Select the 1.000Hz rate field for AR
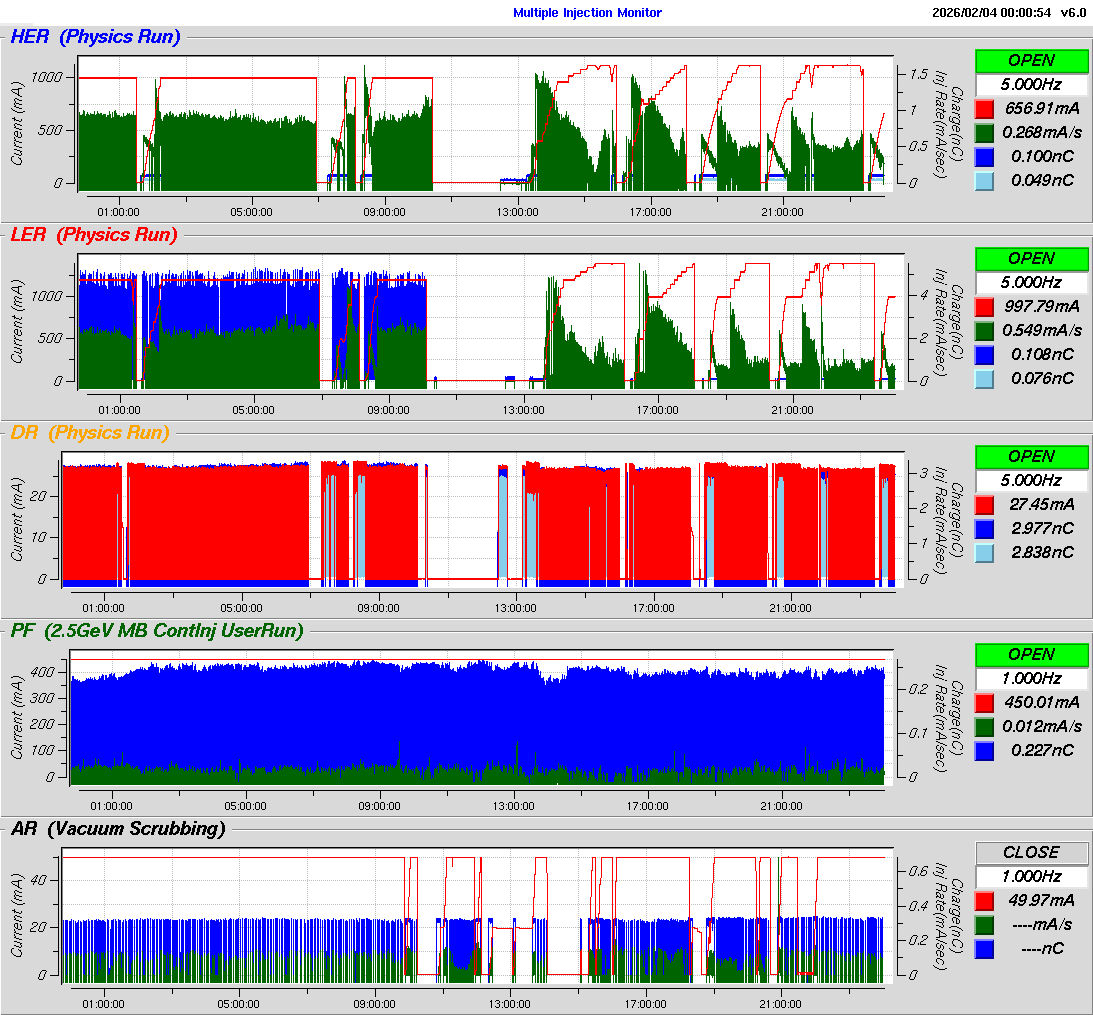 [1031, 876]
